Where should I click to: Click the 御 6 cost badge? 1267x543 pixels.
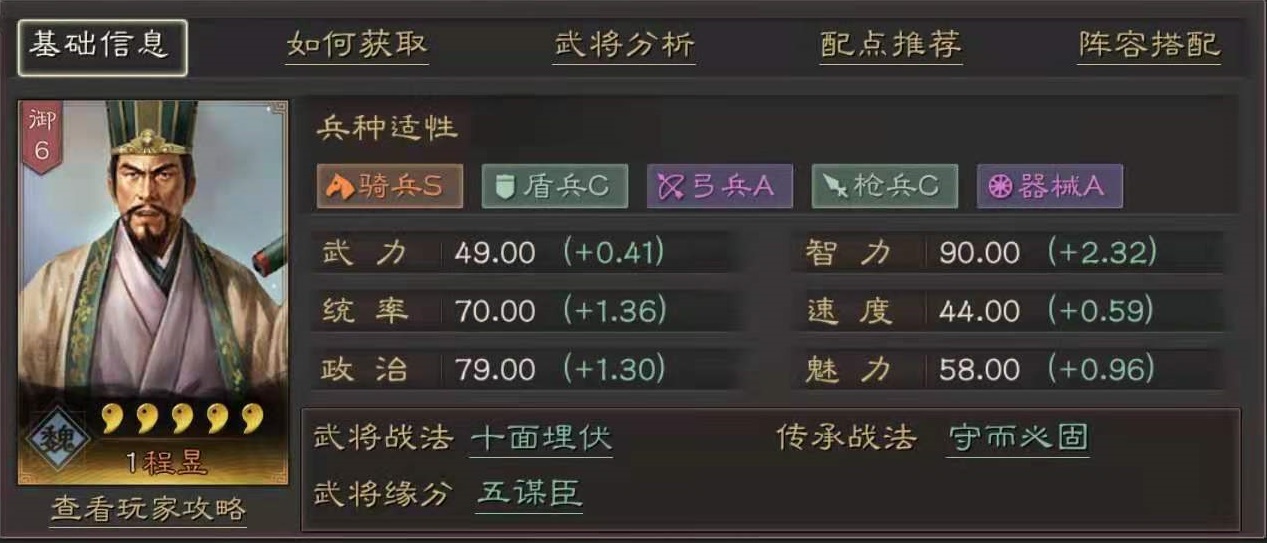tap(42, 137)
